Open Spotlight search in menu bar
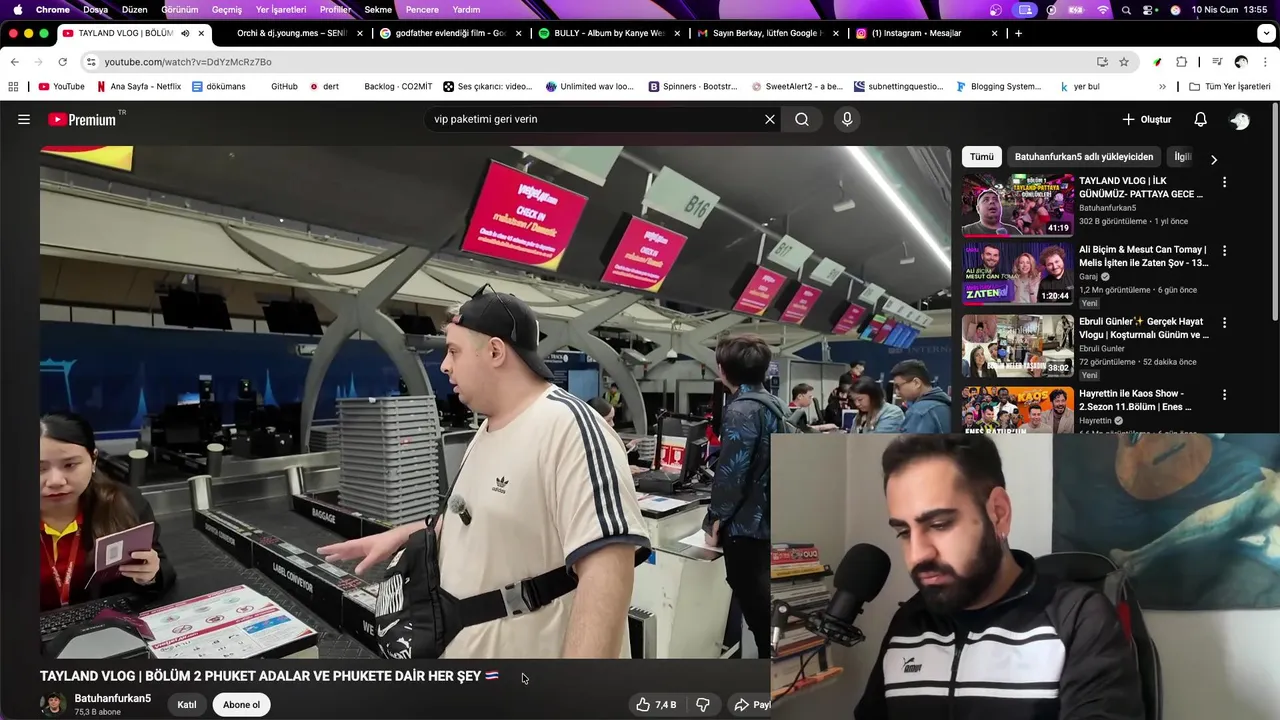This screenshot has width=1280, height=720. [1126, 9]
